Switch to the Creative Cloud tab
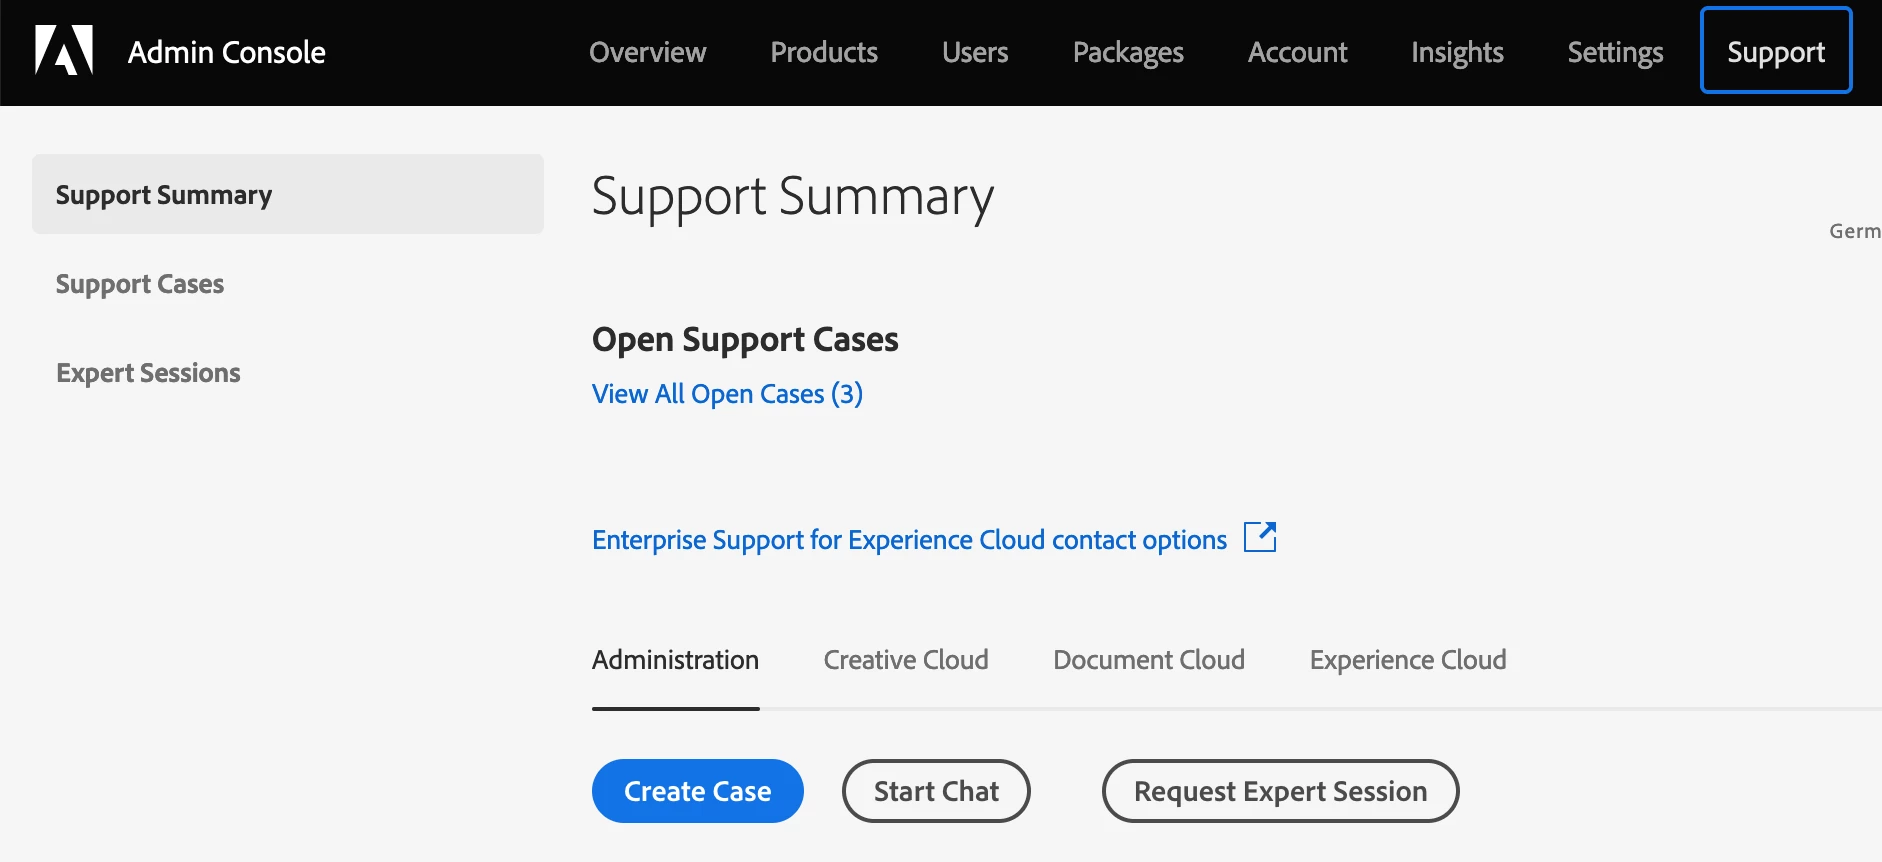 [x=906, y=660]
